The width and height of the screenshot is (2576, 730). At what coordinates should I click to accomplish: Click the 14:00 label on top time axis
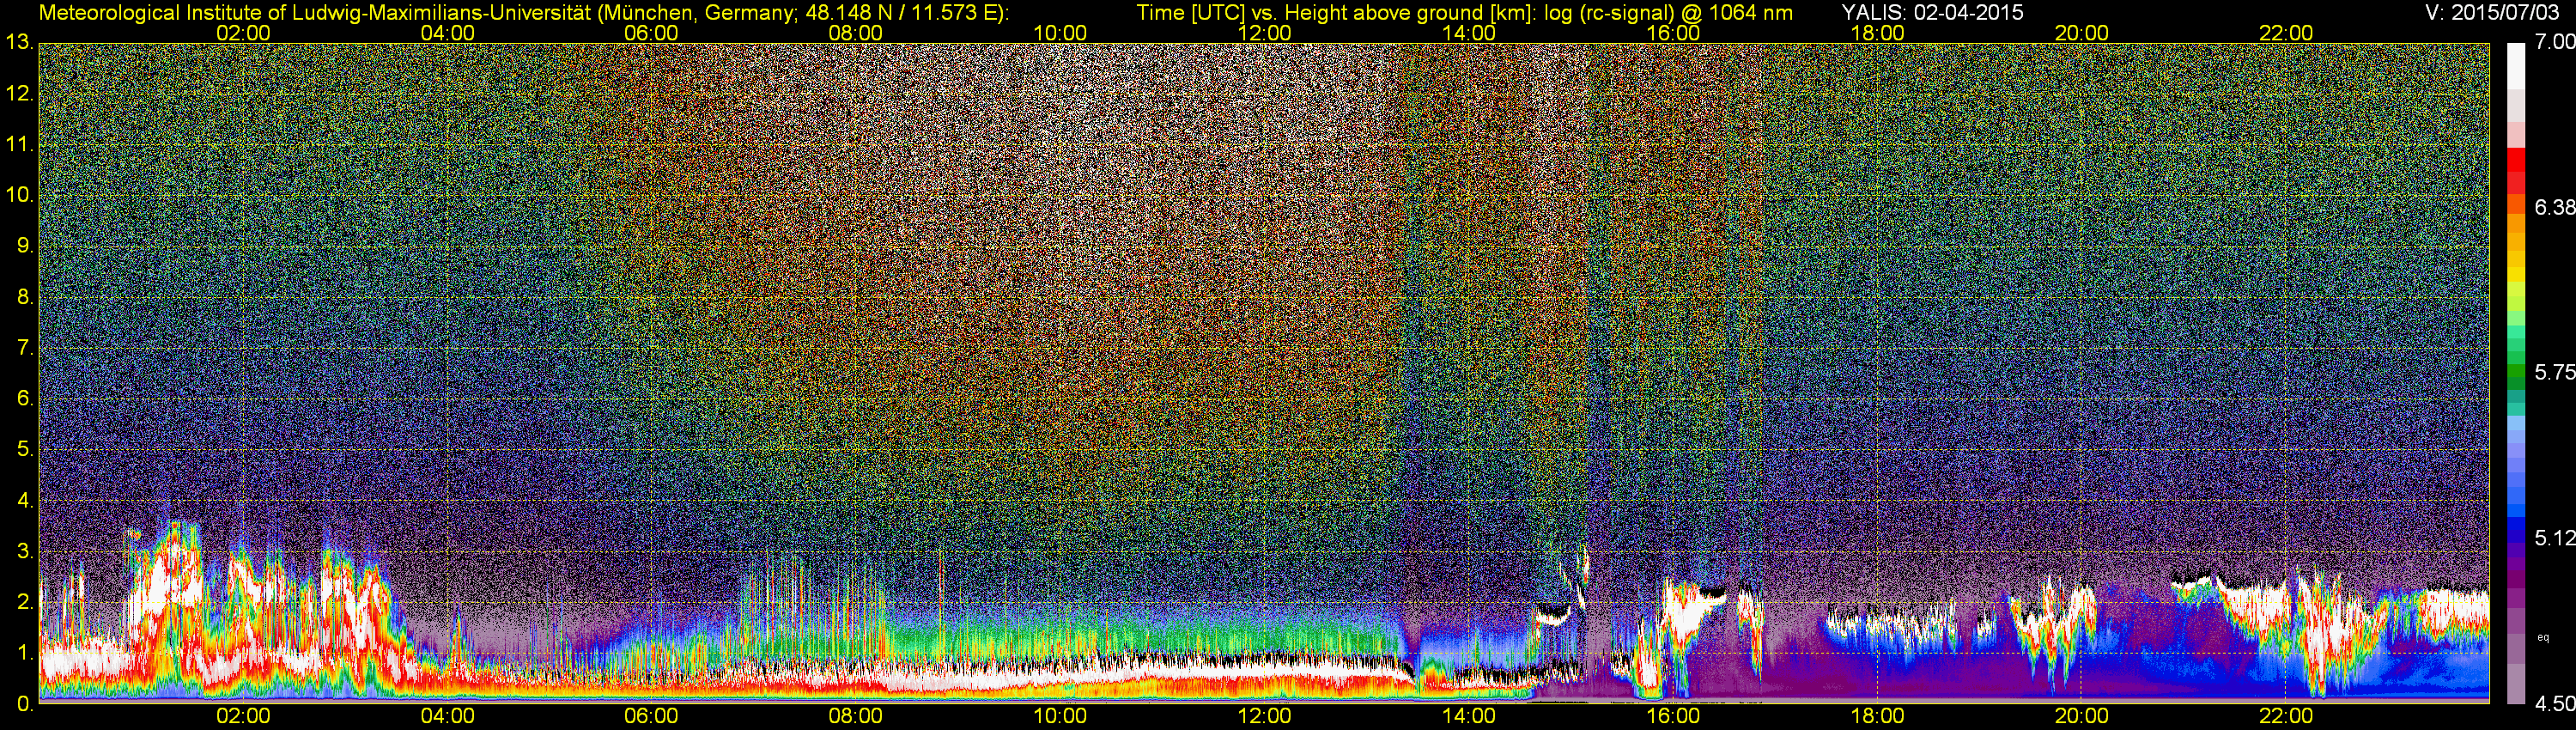point(1469,33)
